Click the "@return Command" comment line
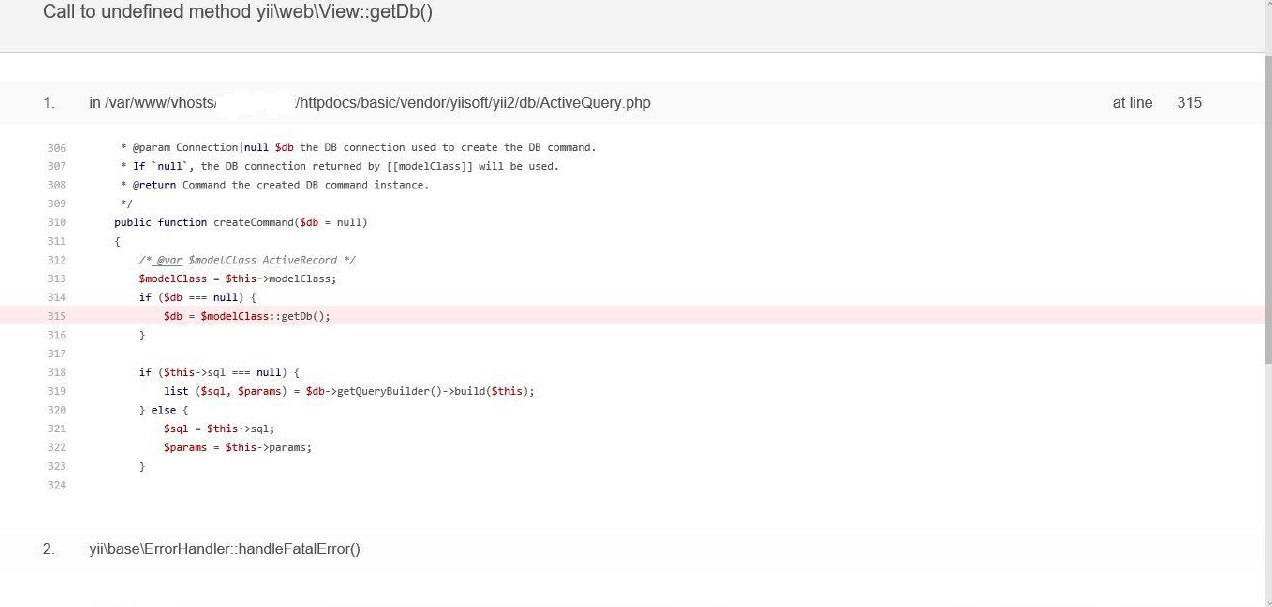 point(274,185)
